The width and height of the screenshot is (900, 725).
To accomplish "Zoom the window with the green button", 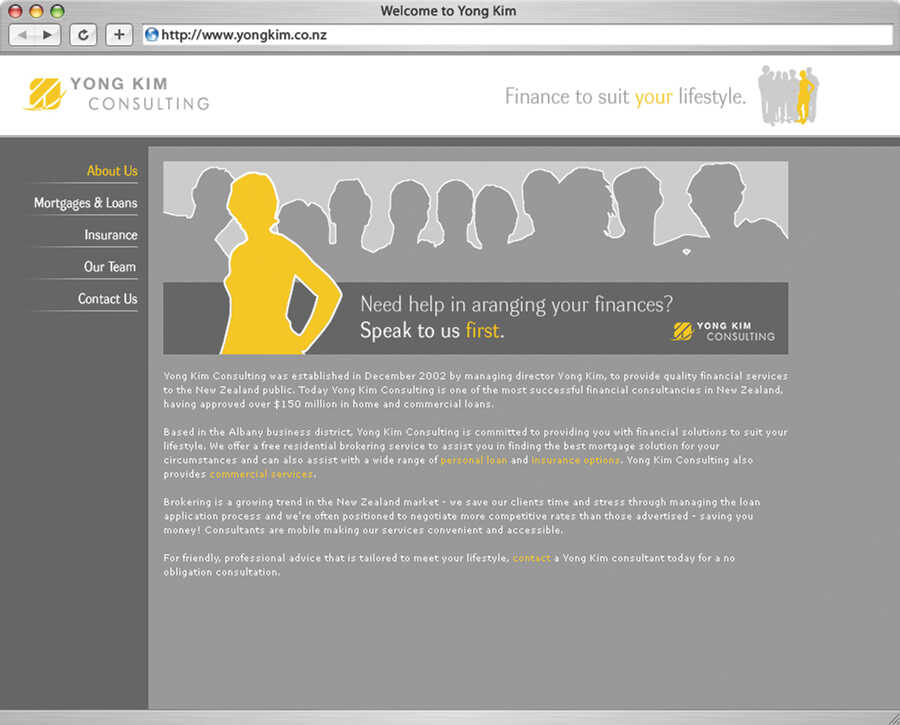I will tap(57, 11).
